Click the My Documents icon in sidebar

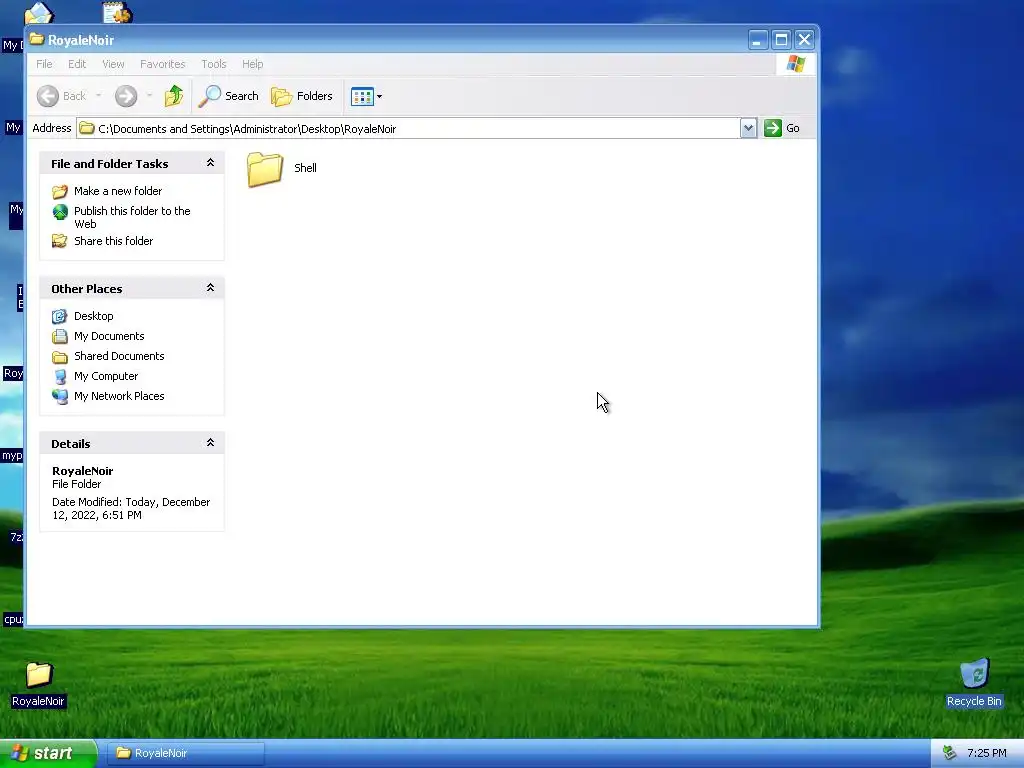tap(60, 336)
